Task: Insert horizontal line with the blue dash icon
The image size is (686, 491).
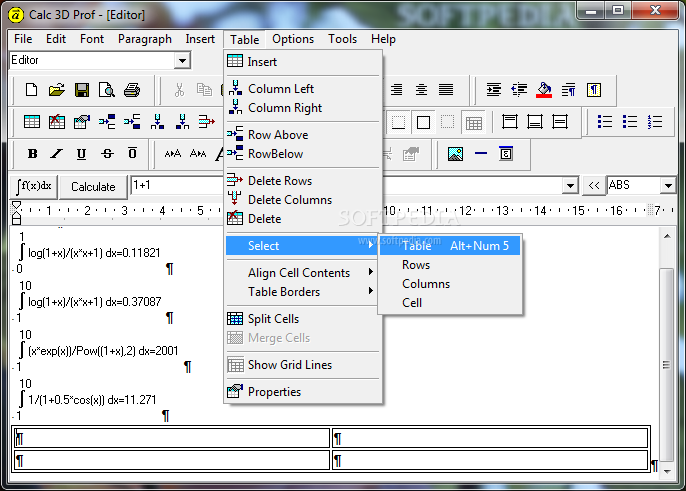Action: [481, 154]
